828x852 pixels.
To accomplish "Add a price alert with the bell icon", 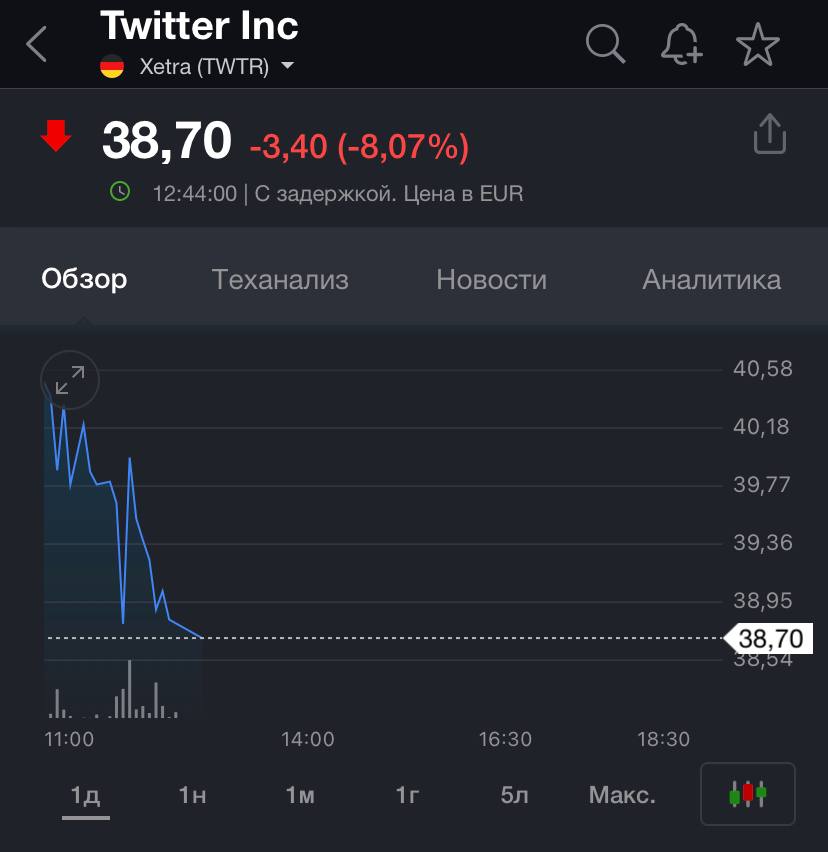I will (682, 45).
